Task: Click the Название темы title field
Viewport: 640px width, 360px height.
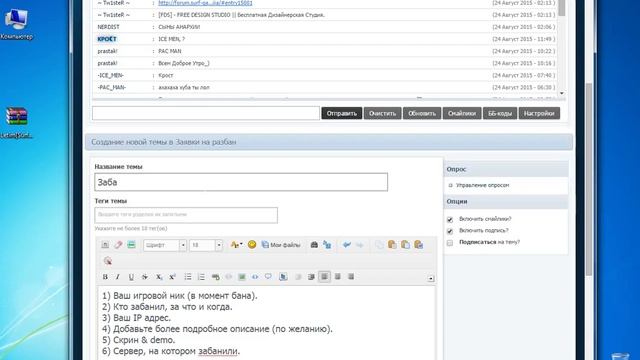Action: [241, 182]
